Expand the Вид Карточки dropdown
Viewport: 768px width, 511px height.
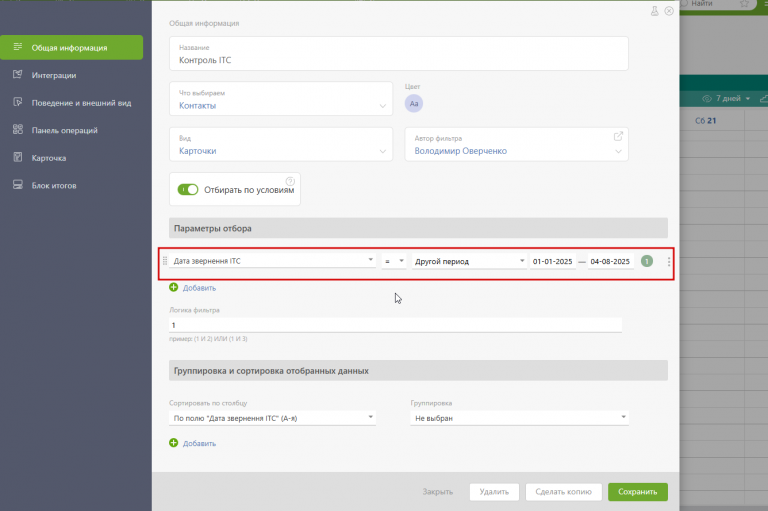pyautogui.click(x=281, y=144)
